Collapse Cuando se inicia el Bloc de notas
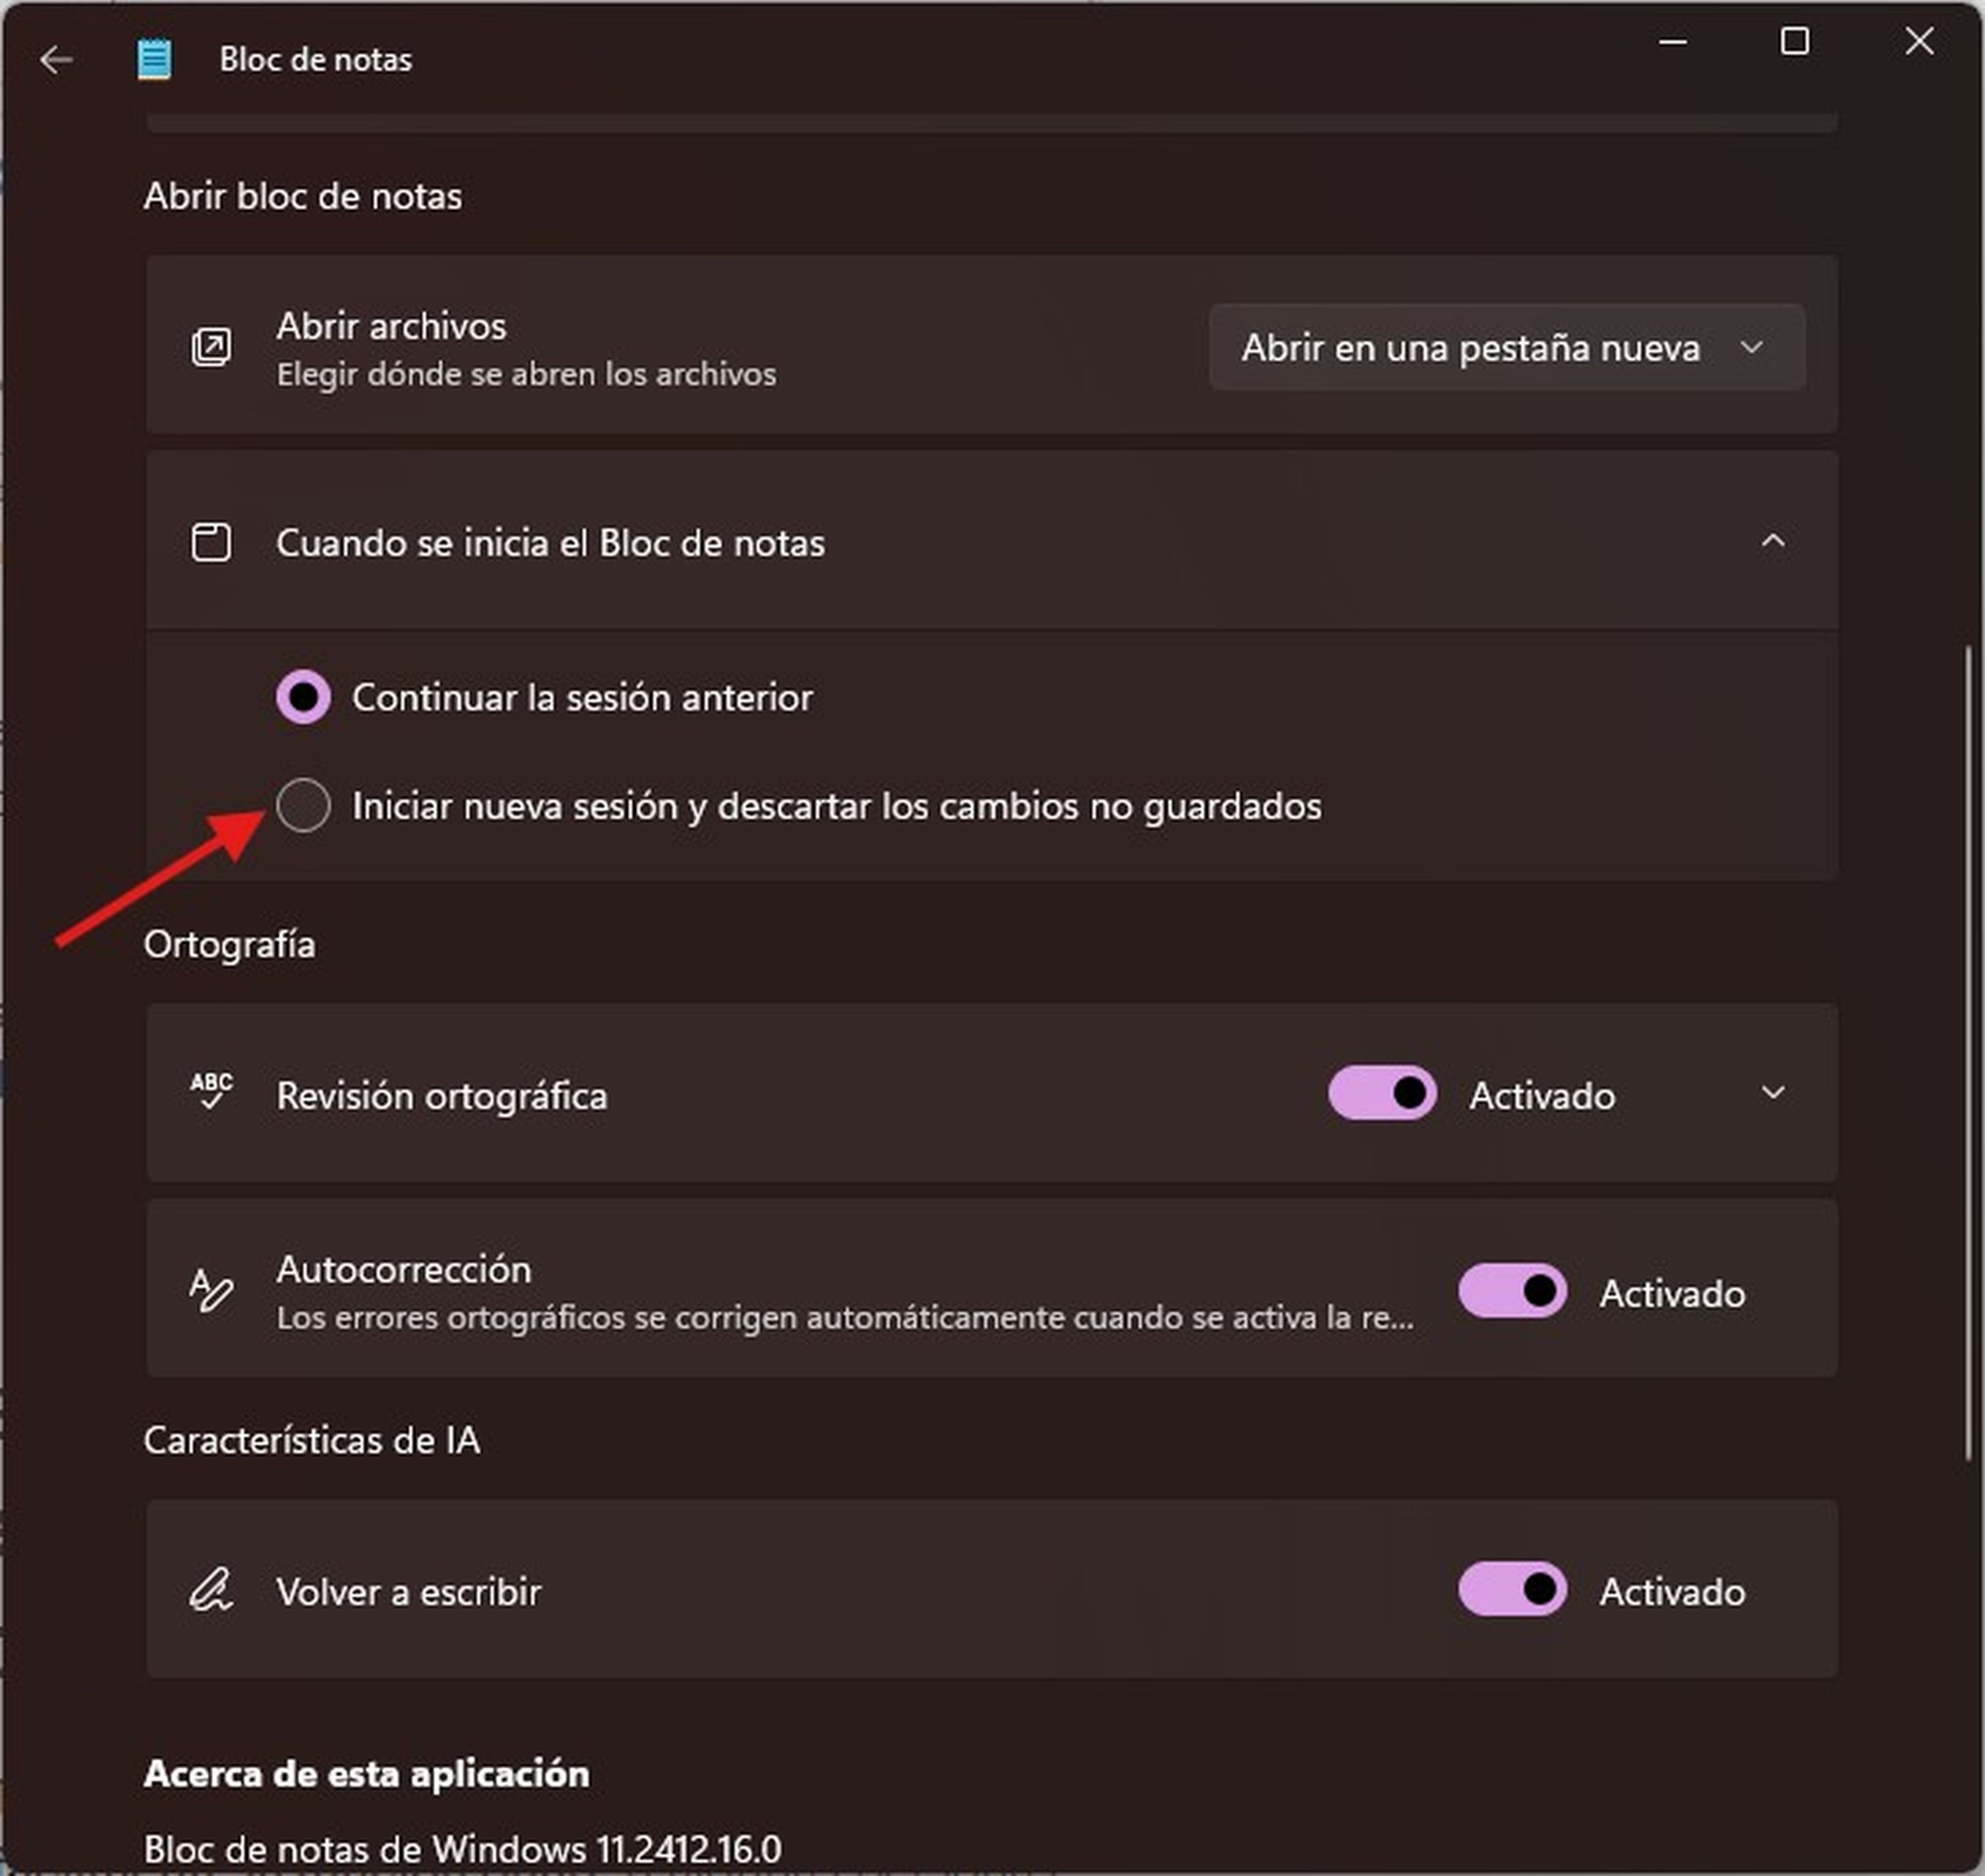 (1772, 541)
